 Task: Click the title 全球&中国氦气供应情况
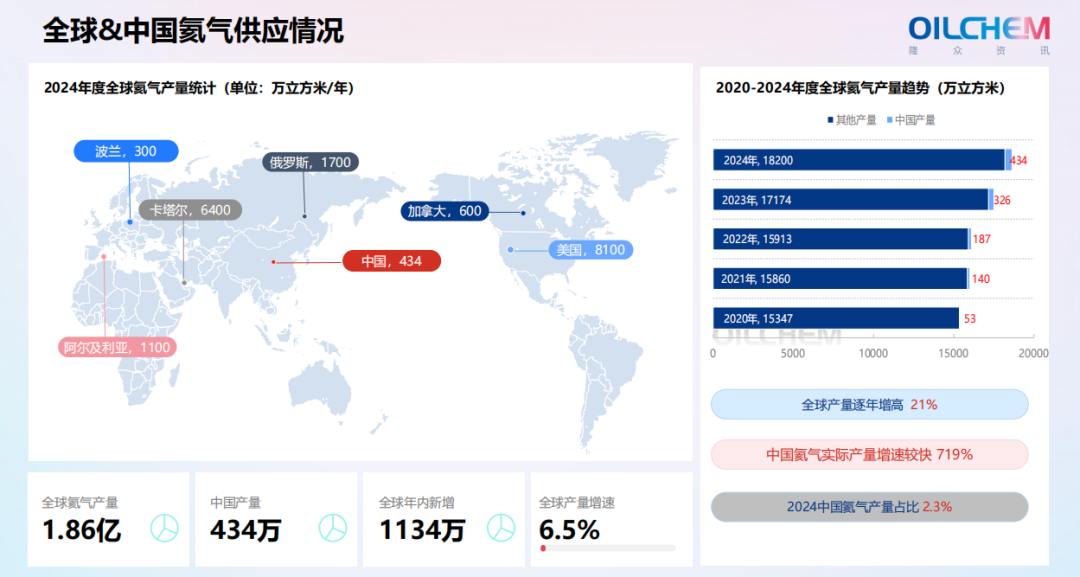[193, 31]
